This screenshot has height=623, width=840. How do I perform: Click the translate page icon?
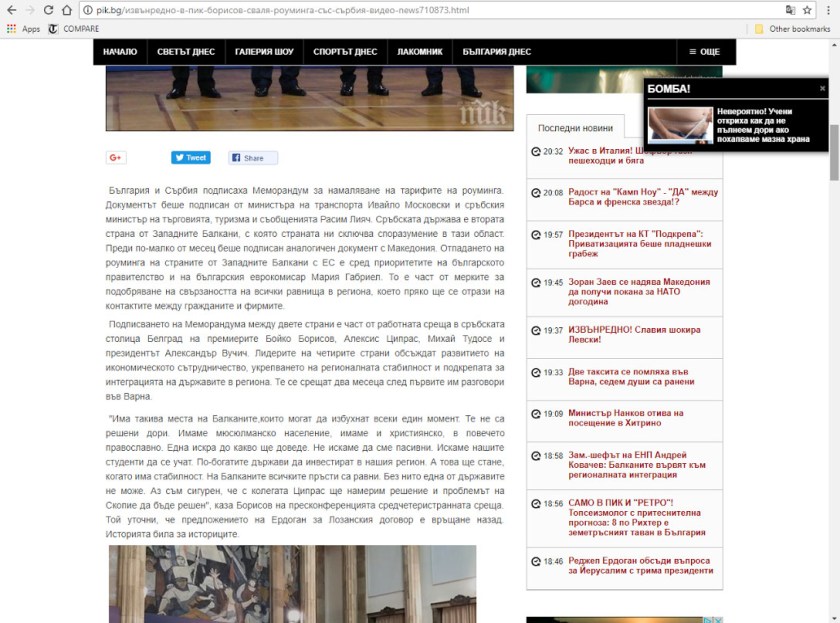[790, 10]
